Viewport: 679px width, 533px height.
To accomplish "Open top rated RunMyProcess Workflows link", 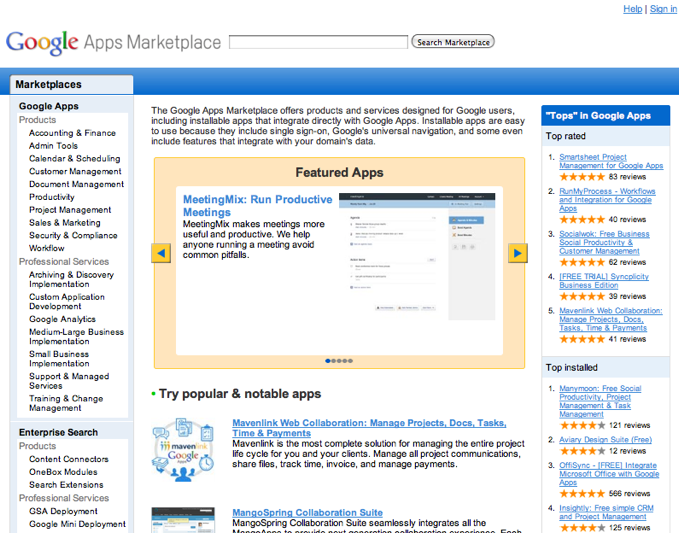I will pyautogui.click(x=607, y=200).
